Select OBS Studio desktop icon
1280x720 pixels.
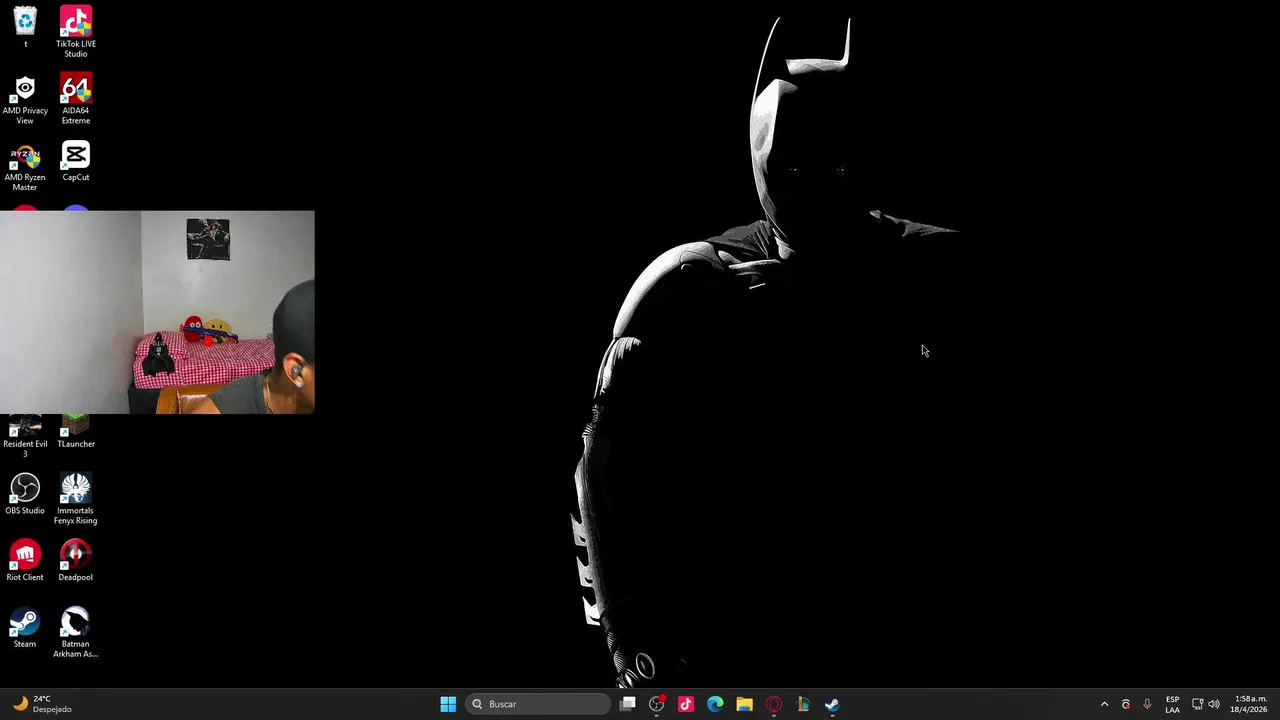click(x=25, y=494)
